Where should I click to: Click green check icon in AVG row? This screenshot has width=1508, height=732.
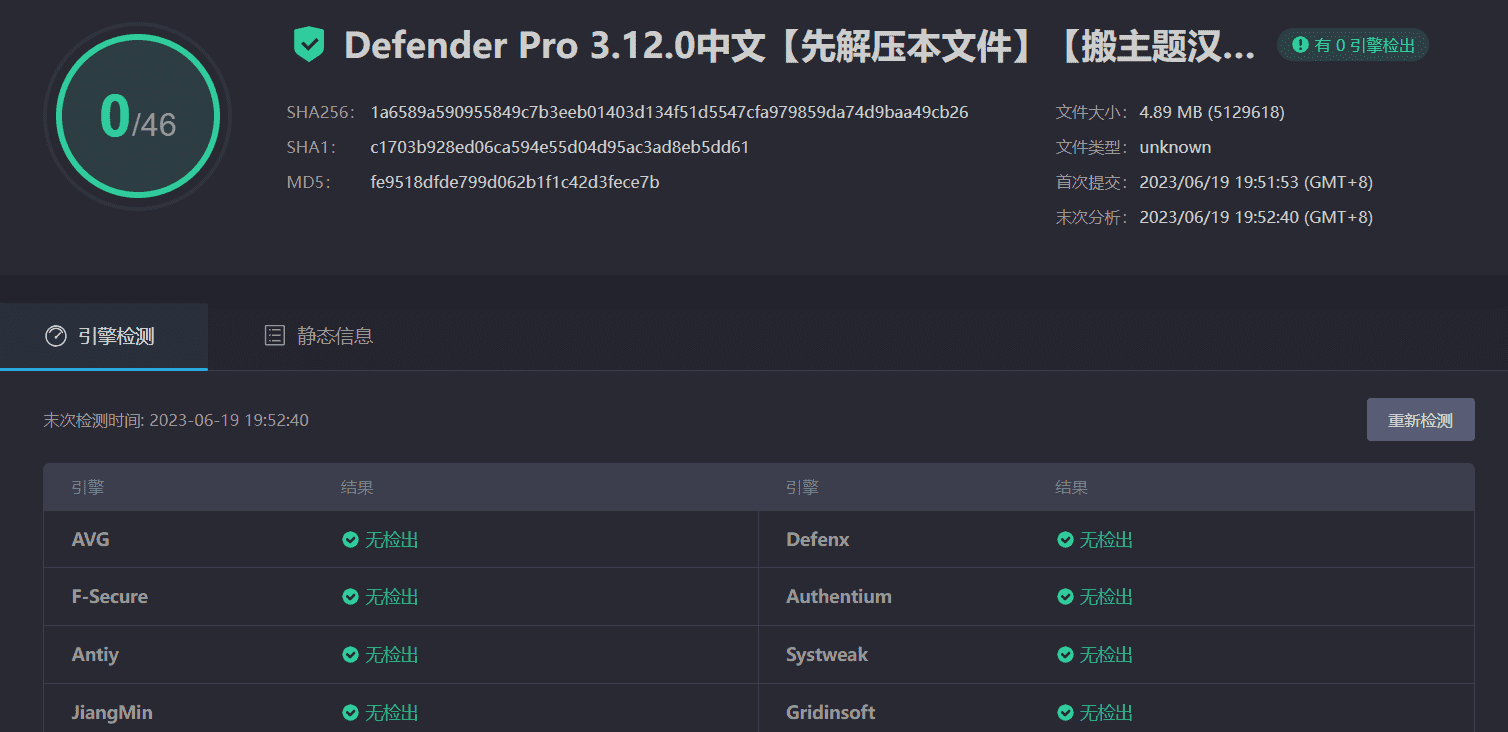click(x=350, y=540)
